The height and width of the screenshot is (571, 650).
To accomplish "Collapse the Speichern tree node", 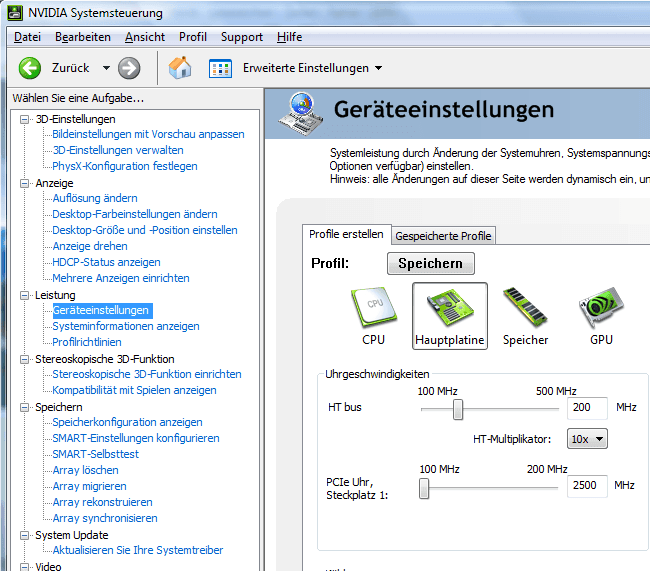I will (24, 407).
